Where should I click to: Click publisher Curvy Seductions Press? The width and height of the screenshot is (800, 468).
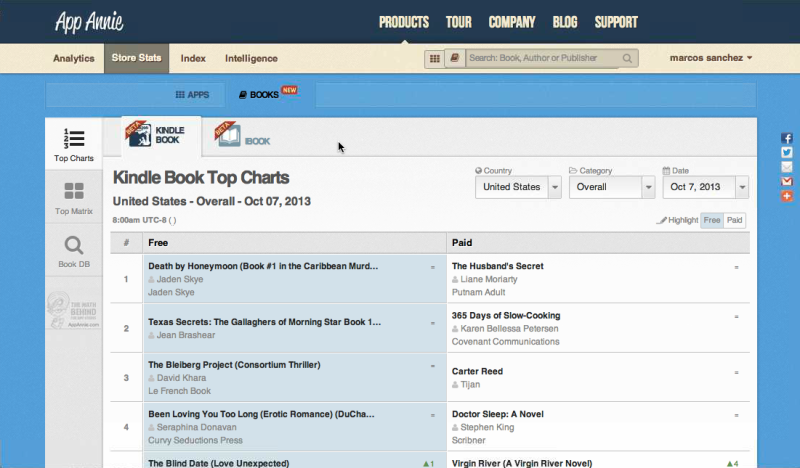pos(195,440)
